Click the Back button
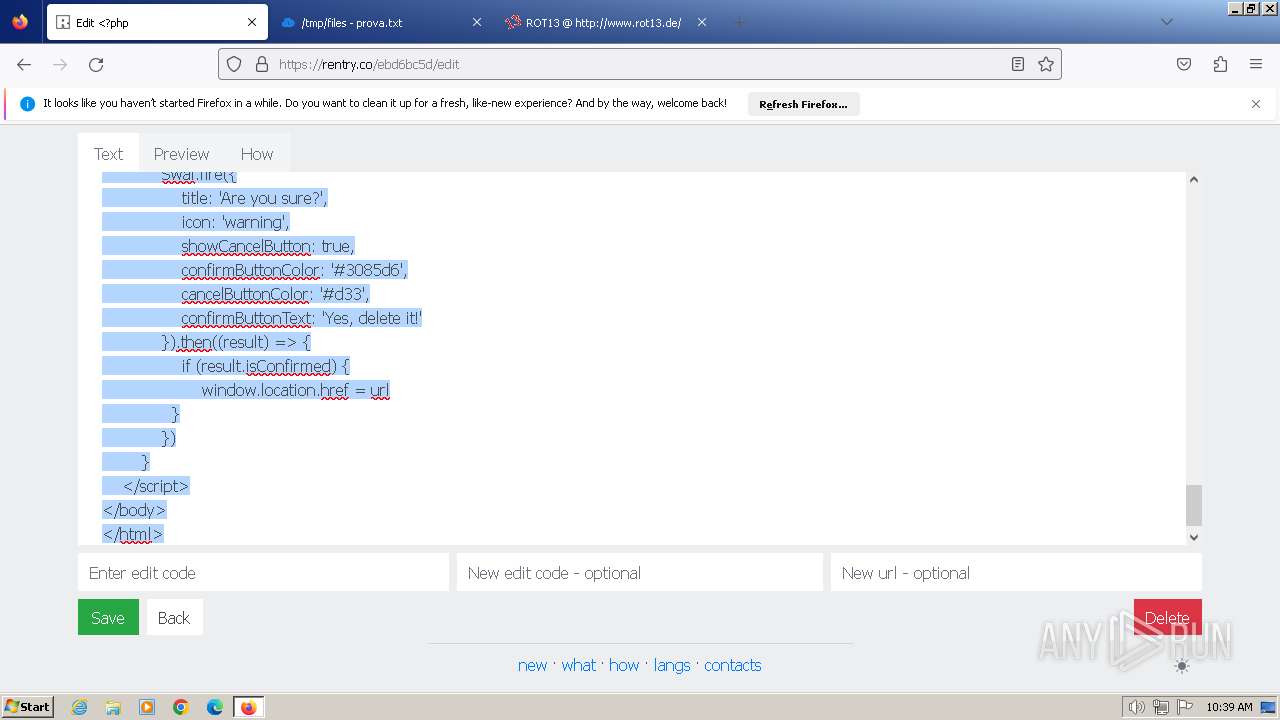 (174, 617)
